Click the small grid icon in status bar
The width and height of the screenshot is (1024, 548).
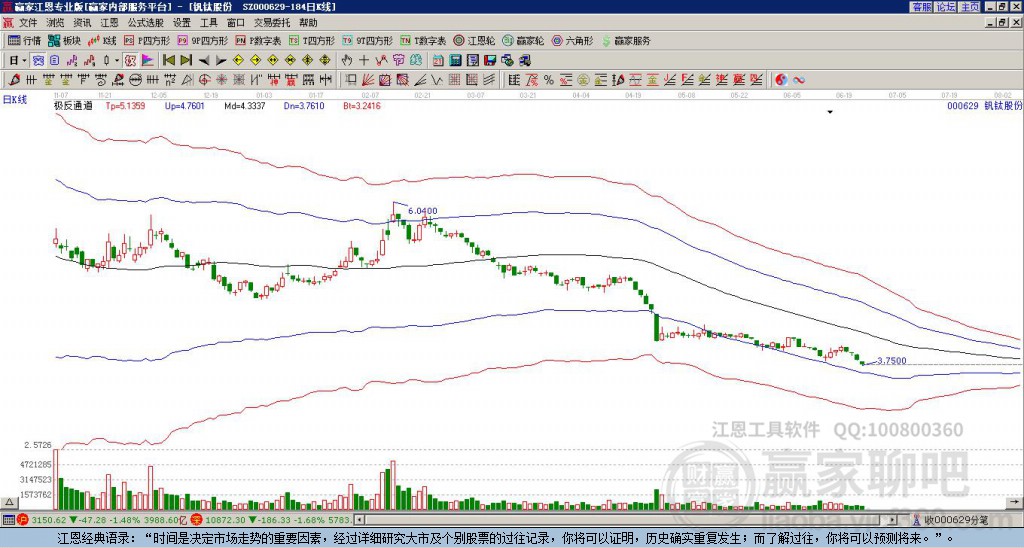[x=8, y=520]
